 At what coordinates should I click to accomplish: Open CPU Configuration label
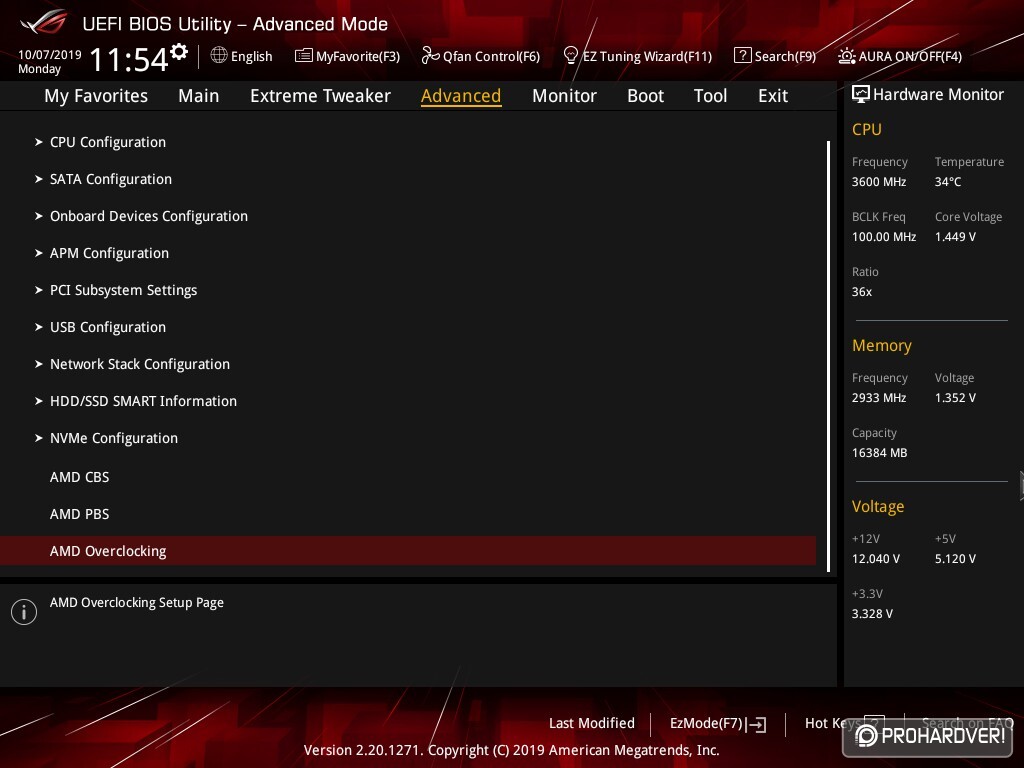pyautogui.click(x=108, y=142)
